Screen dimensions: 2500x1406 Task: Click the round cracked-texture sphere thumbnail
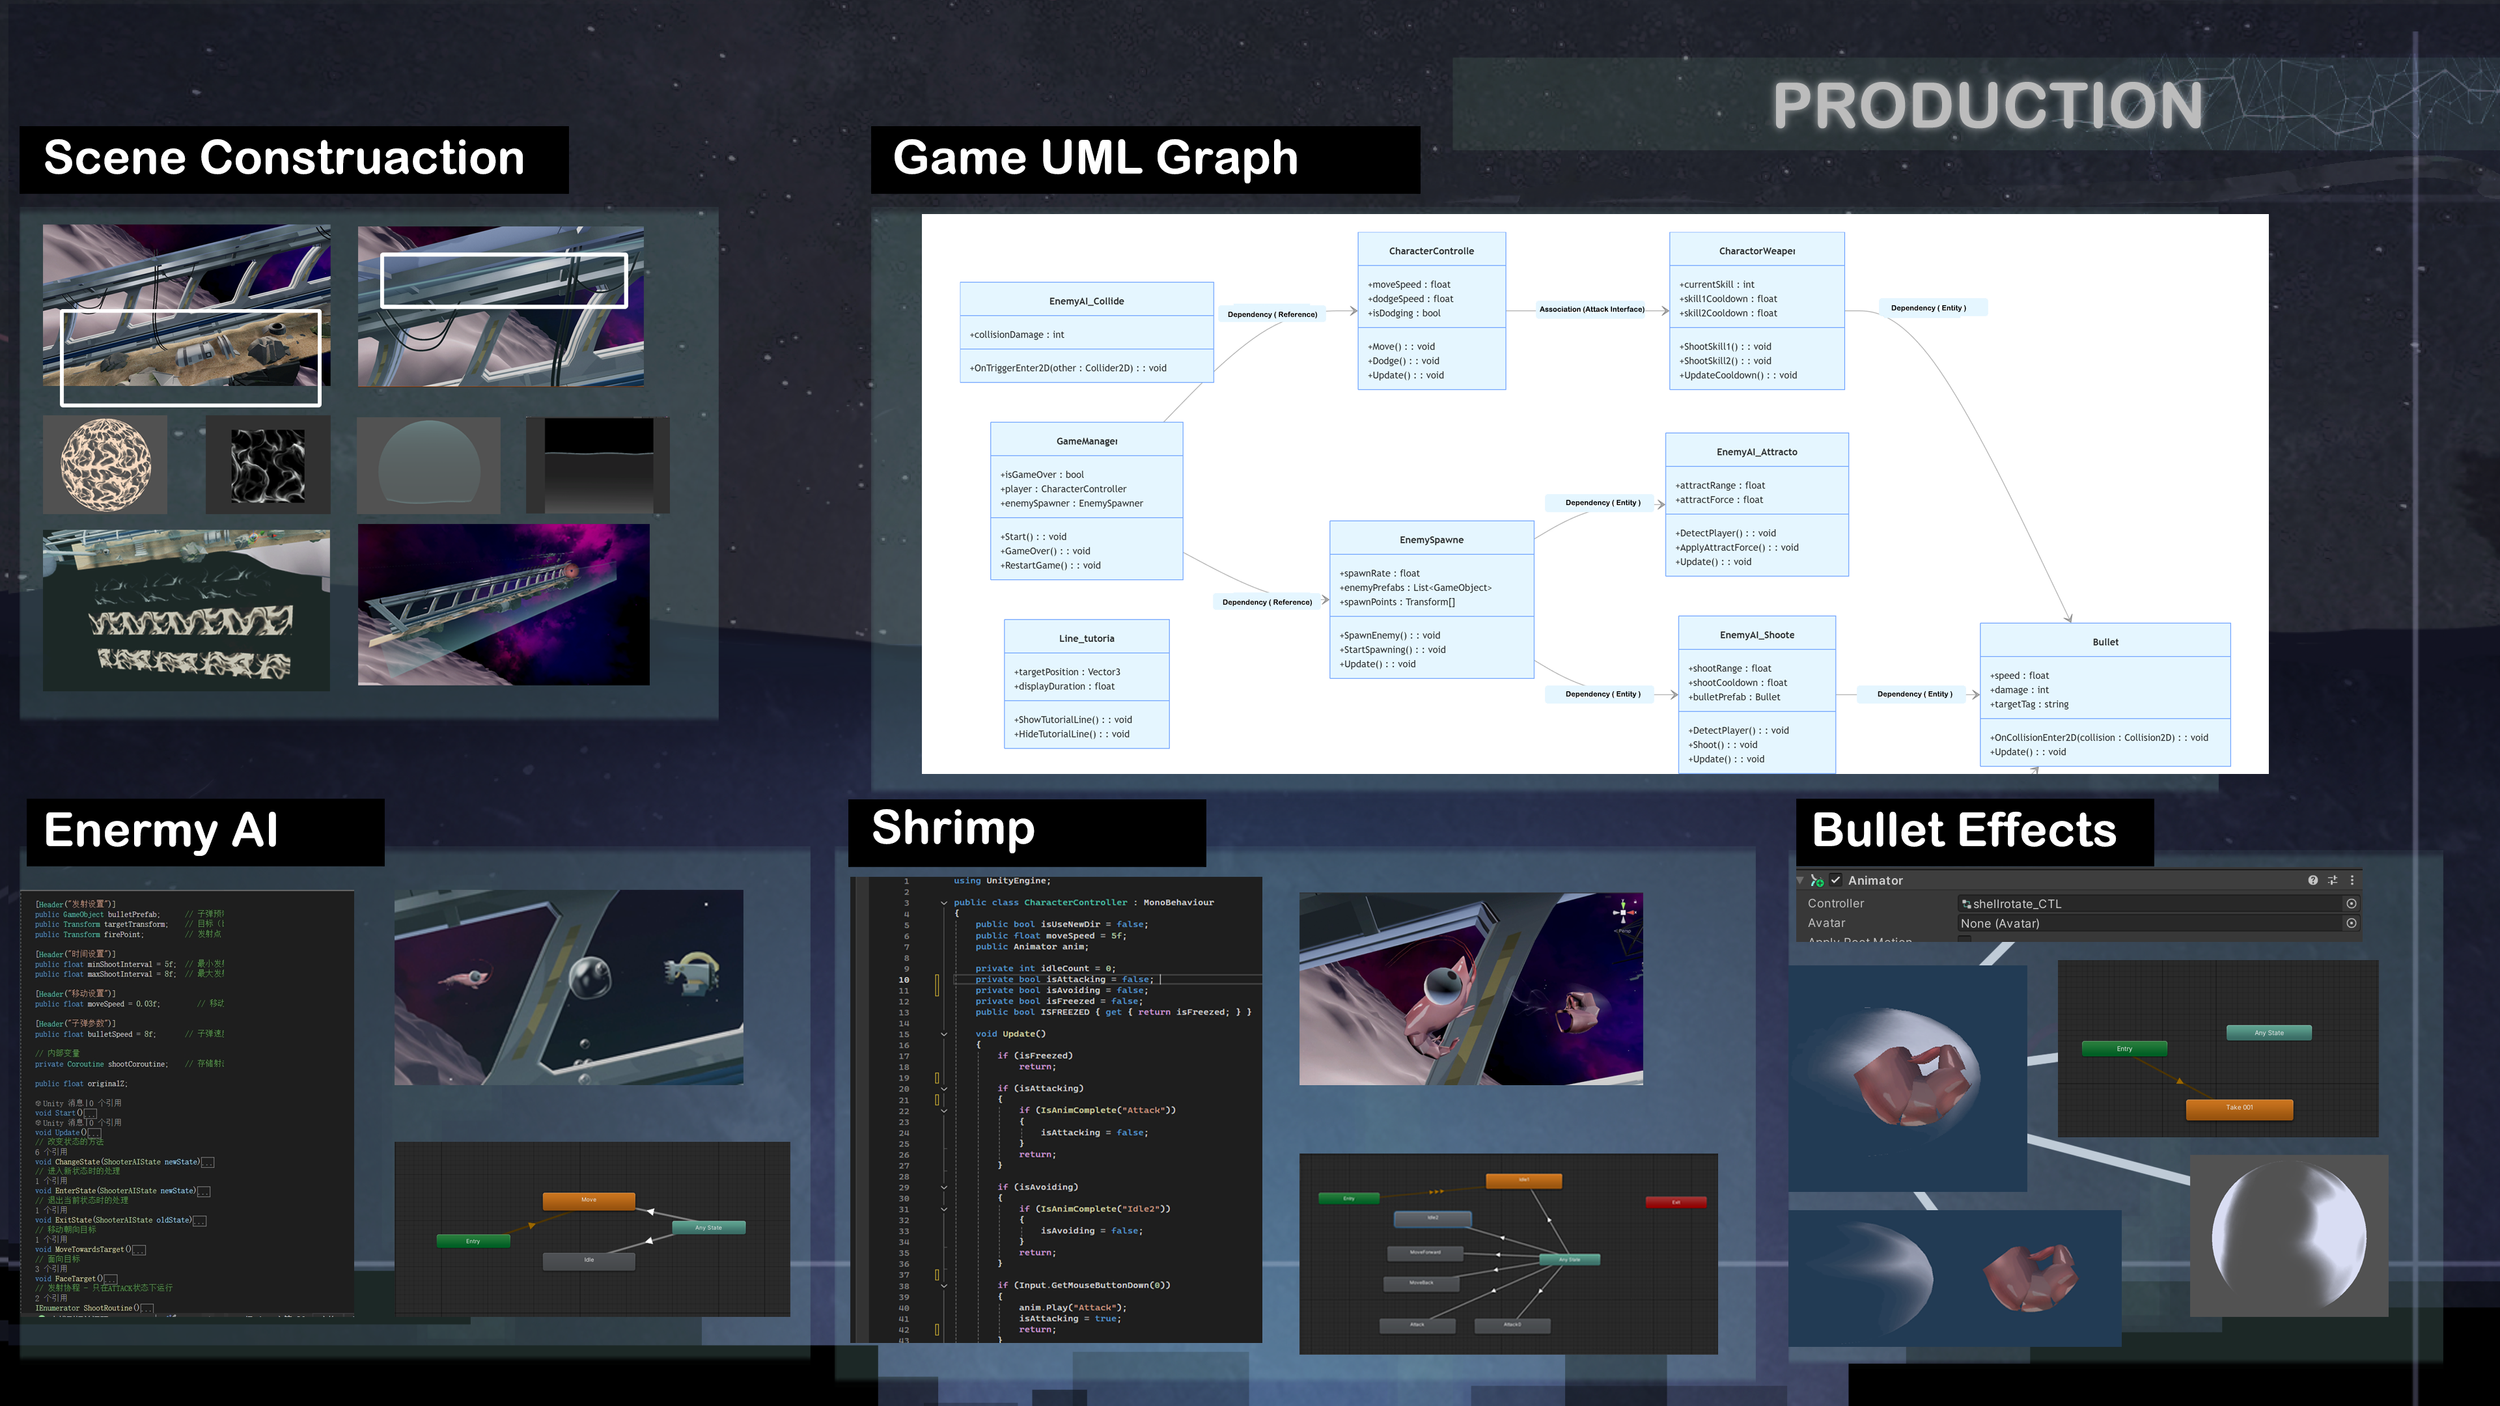pyautogui.click(x=106, y=465)
